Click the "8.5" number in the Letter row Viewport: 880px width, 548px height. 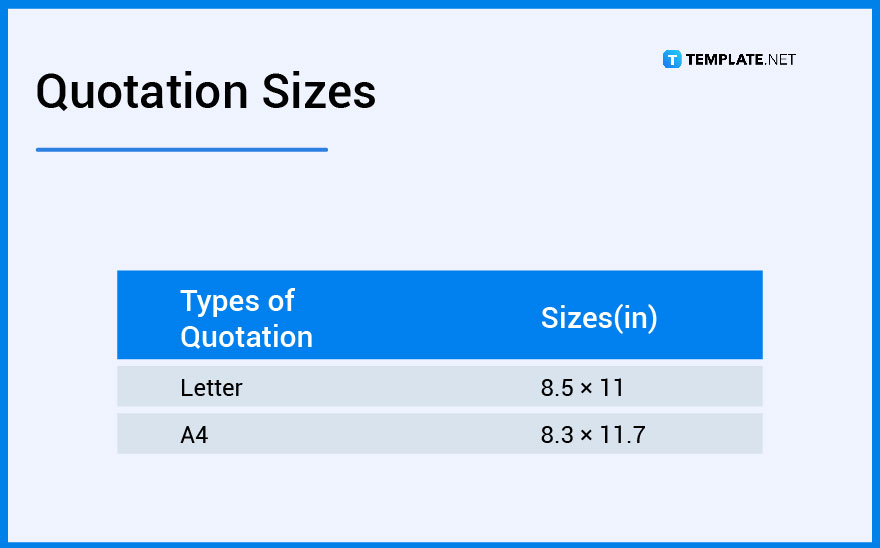(x=557, y=387)
